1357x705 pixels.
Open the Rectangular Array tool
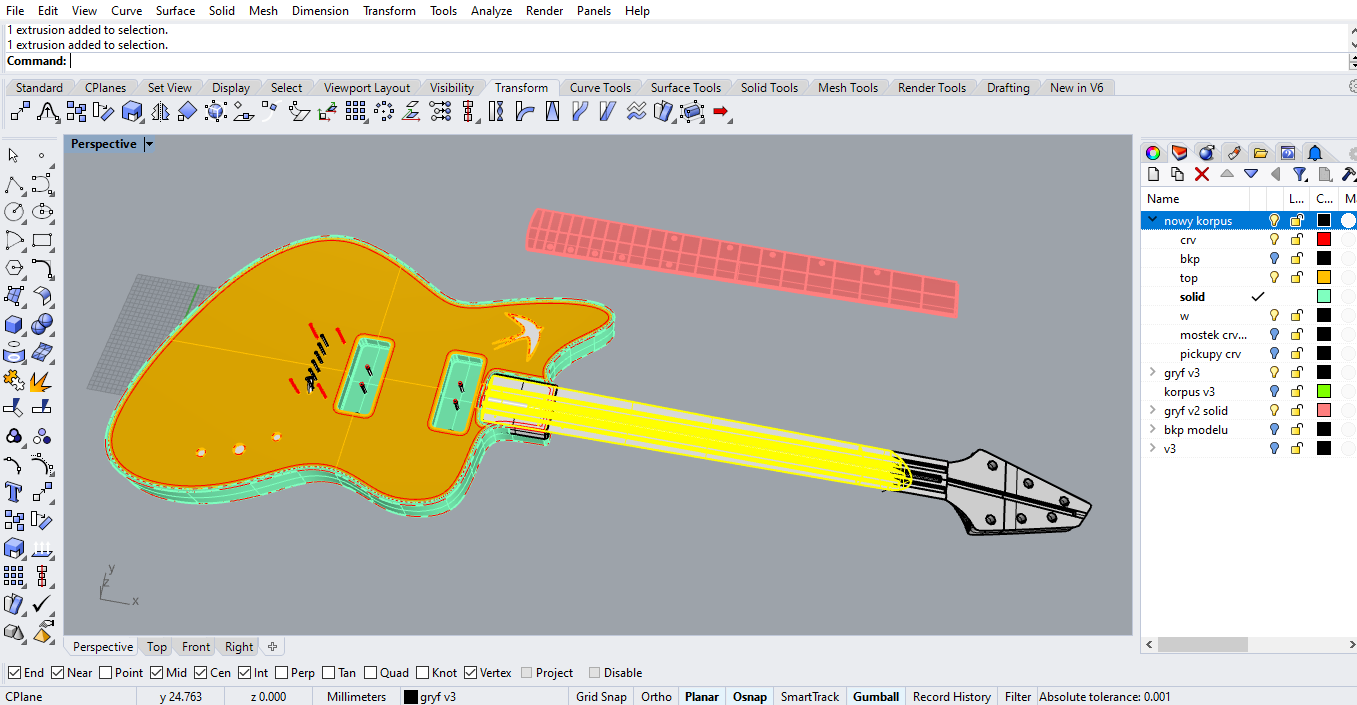click(356, 111)
